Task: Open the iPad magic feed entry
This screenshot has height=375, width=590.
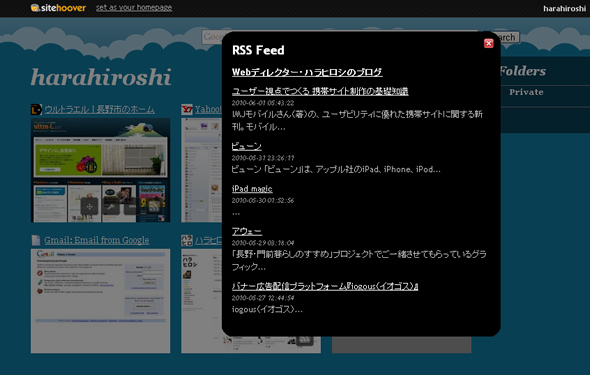Action: pos(252,188)
